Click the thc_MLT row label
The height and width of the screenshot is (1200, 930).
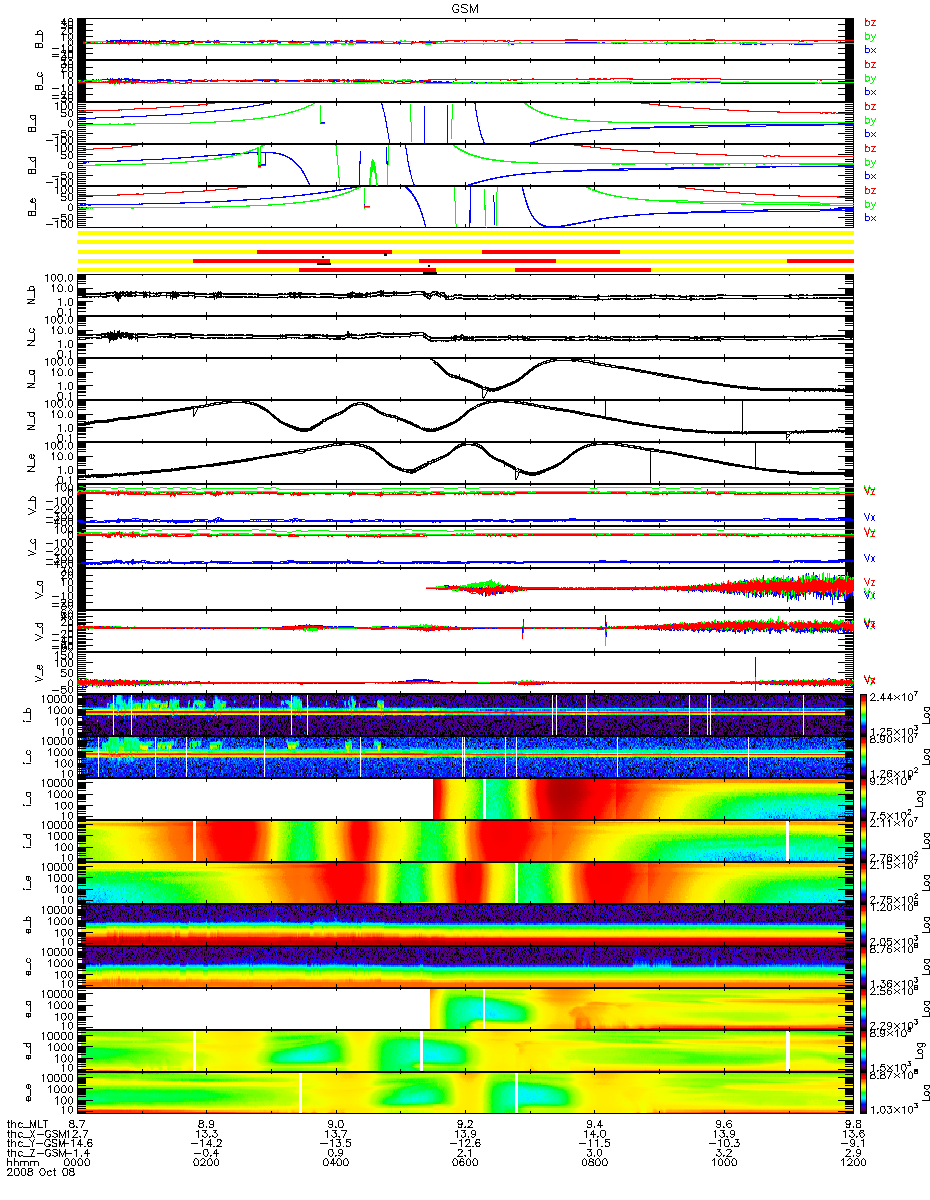tap(29, 1124)
